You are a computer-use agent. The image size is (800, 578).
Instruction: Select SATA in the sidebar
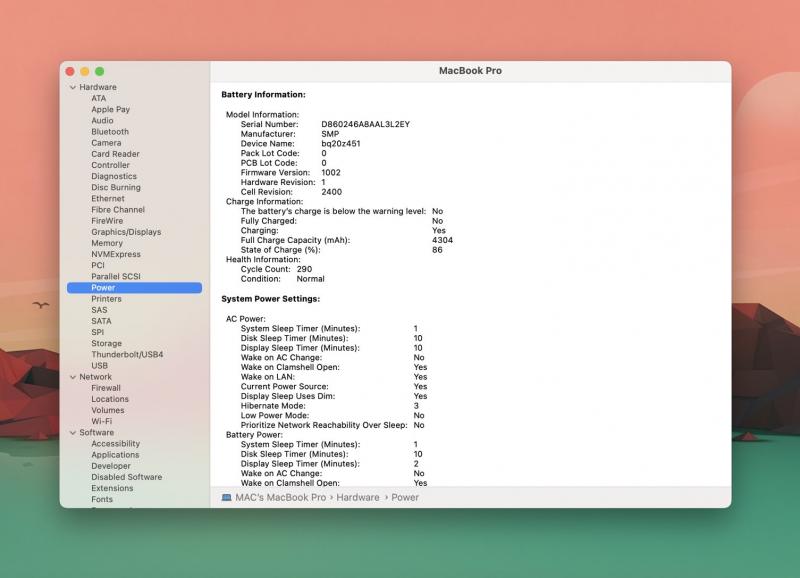102,321
